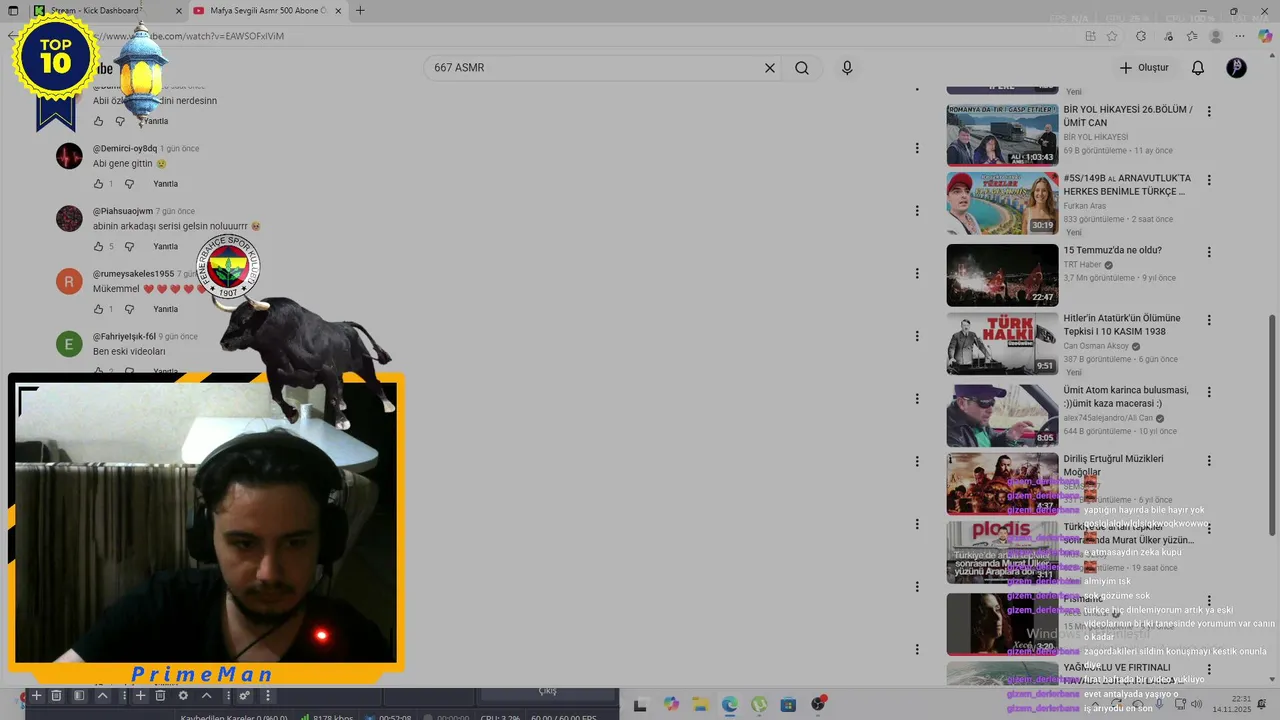The height and width of the screenshot is (720, 1280).
Task: Open the YouTube account avatar menu
Action: click(x=1237, y=68)
